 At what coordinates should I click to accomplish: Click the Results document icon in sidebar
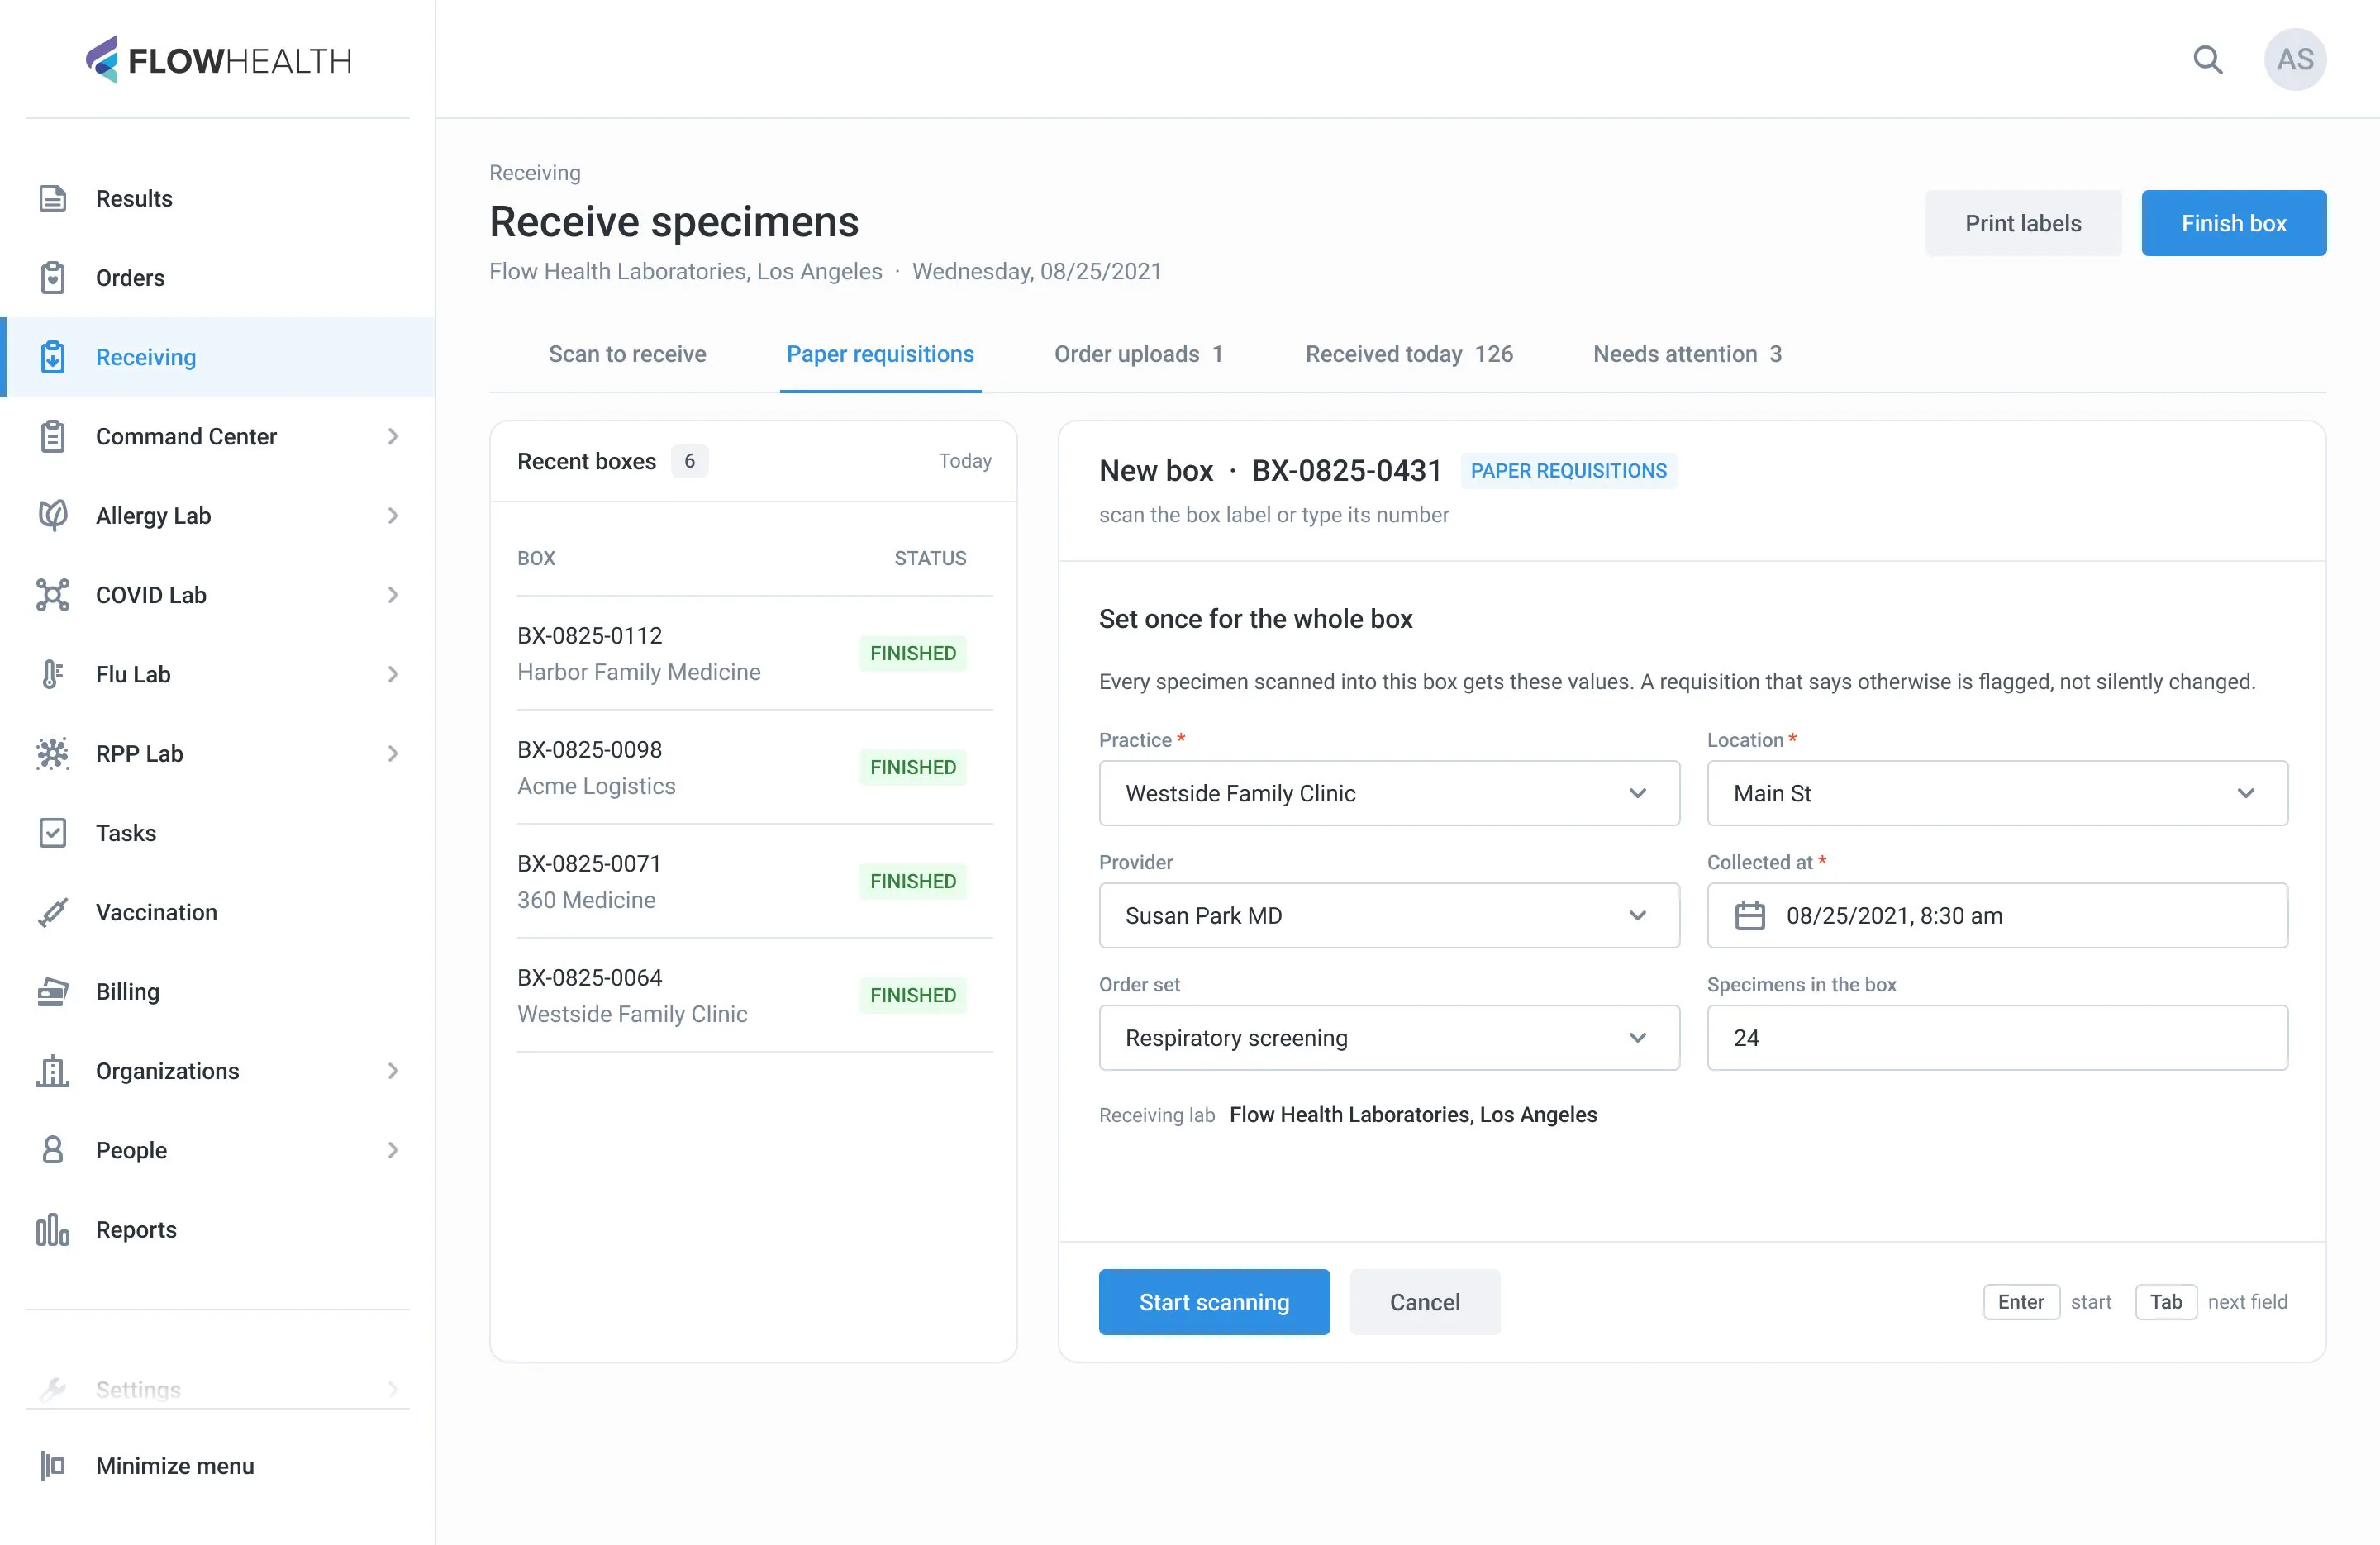click(x=52, y=198)
